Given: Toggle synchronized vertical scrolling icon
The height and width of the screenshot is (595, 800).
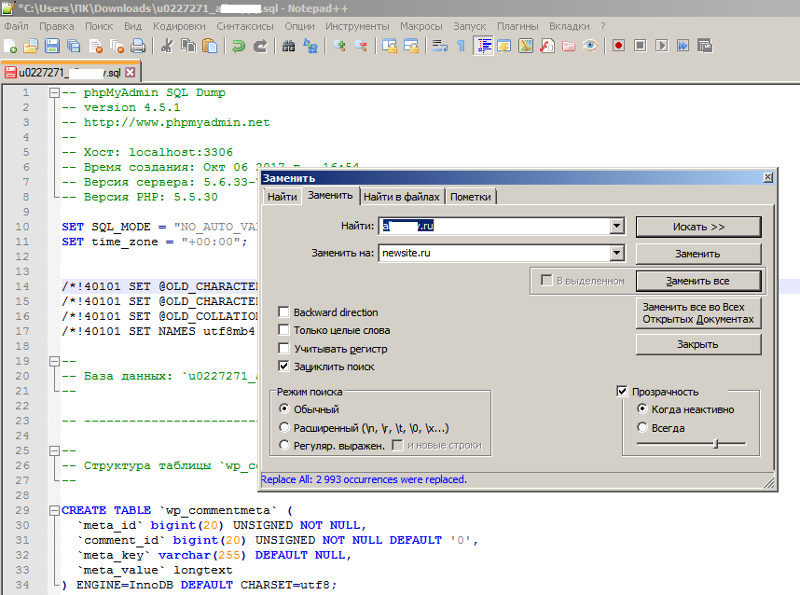Looking at the screenshot, I should coord(389,46).
